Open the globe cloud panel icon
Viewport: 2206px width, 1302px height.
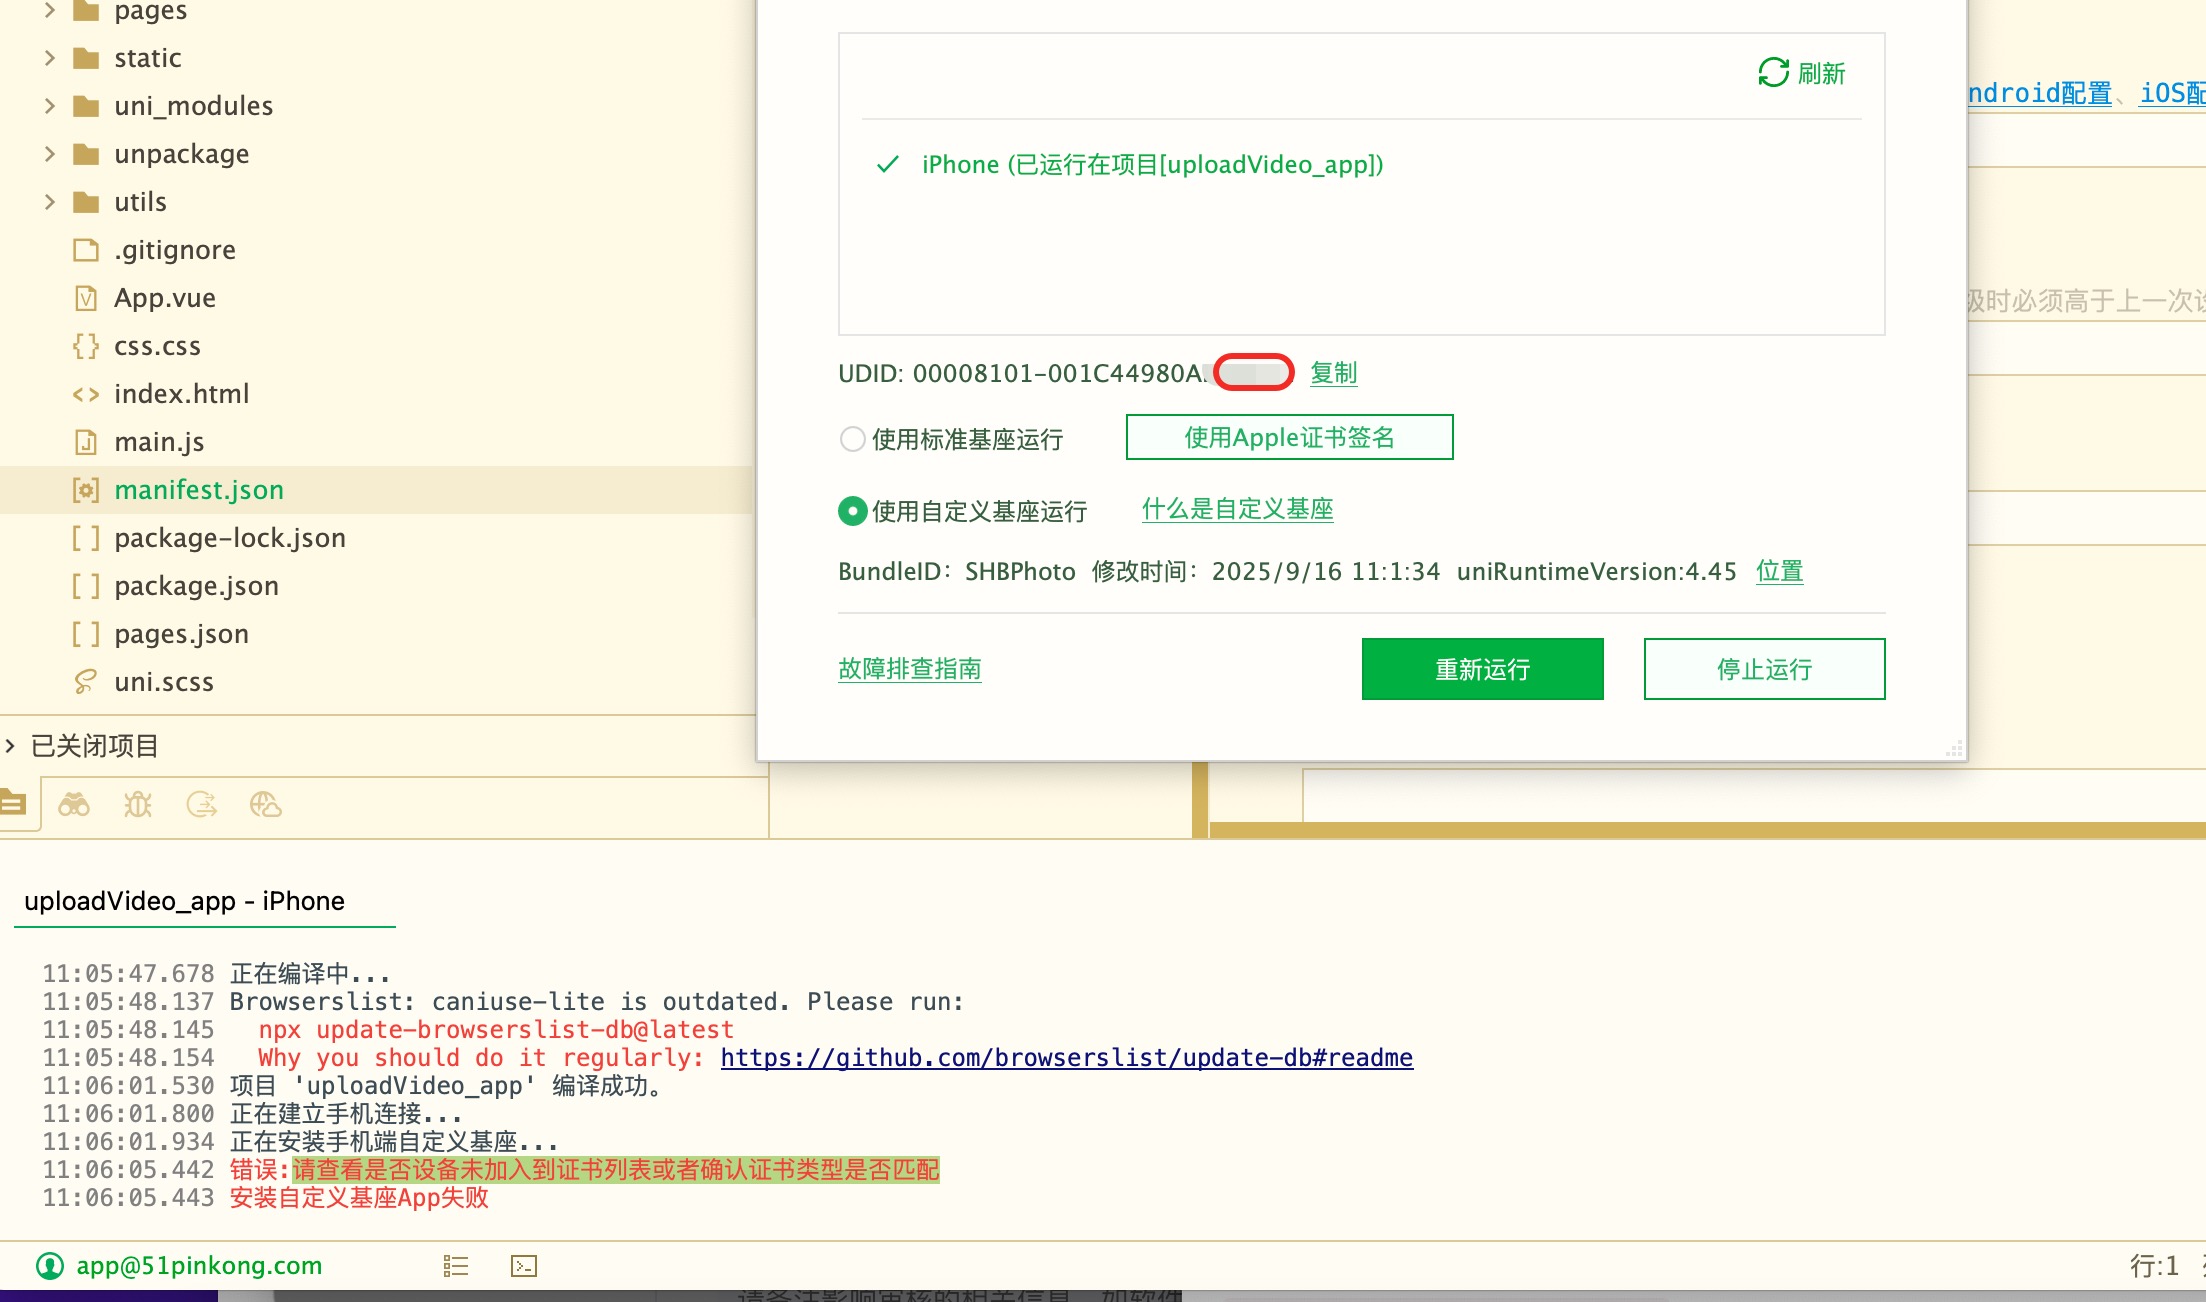click(265, 805)
